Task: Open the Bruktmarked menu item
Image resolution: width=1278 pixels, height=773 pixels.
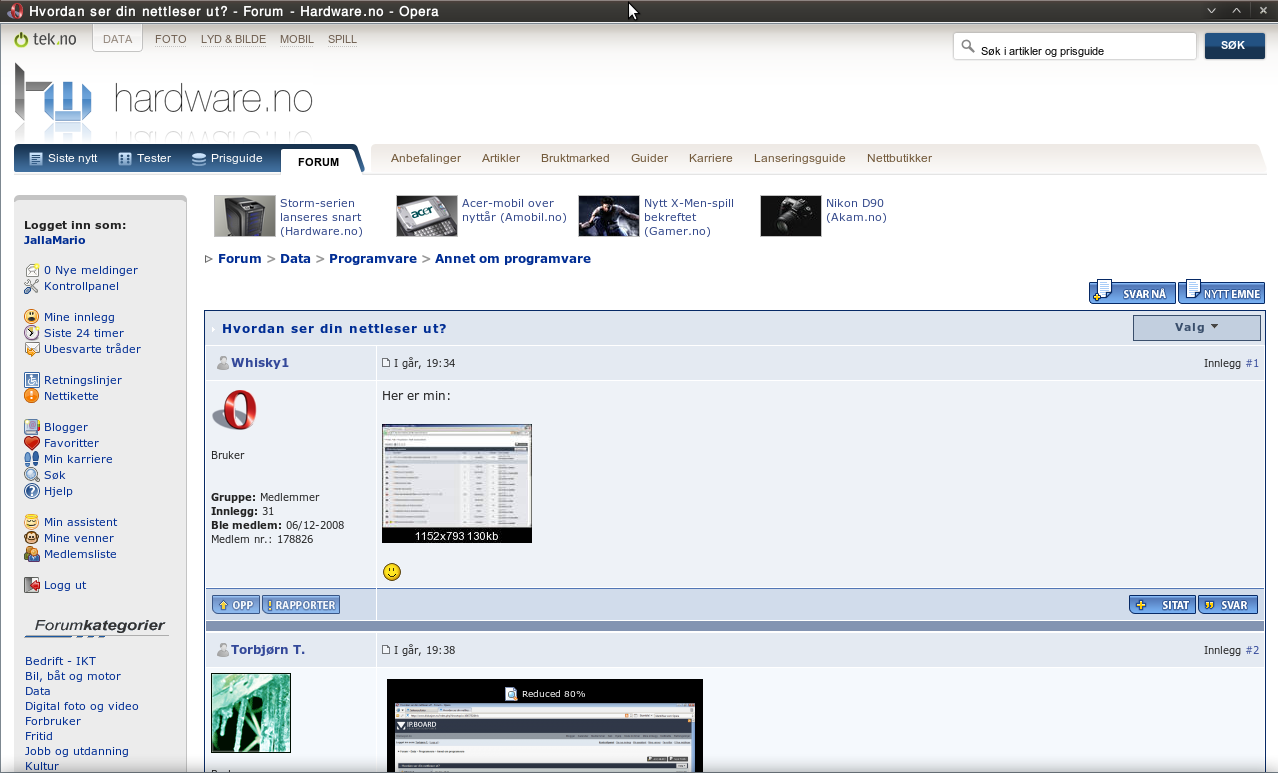Action: tap(575, 158)
